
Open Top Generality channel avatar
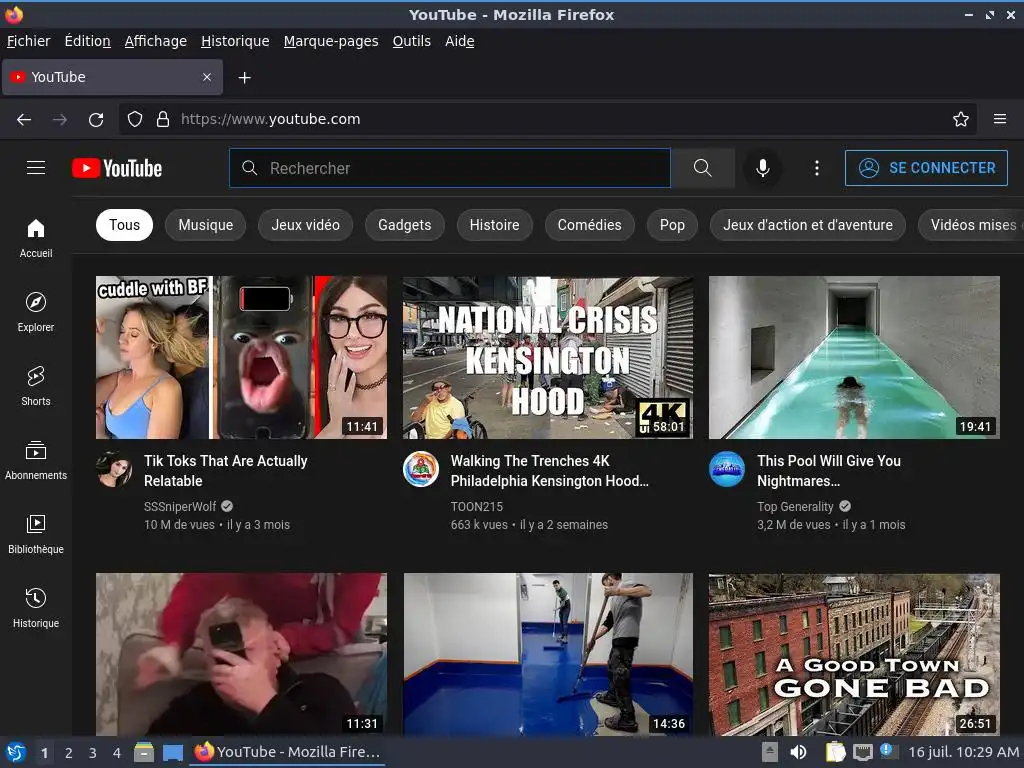[727, 470]
